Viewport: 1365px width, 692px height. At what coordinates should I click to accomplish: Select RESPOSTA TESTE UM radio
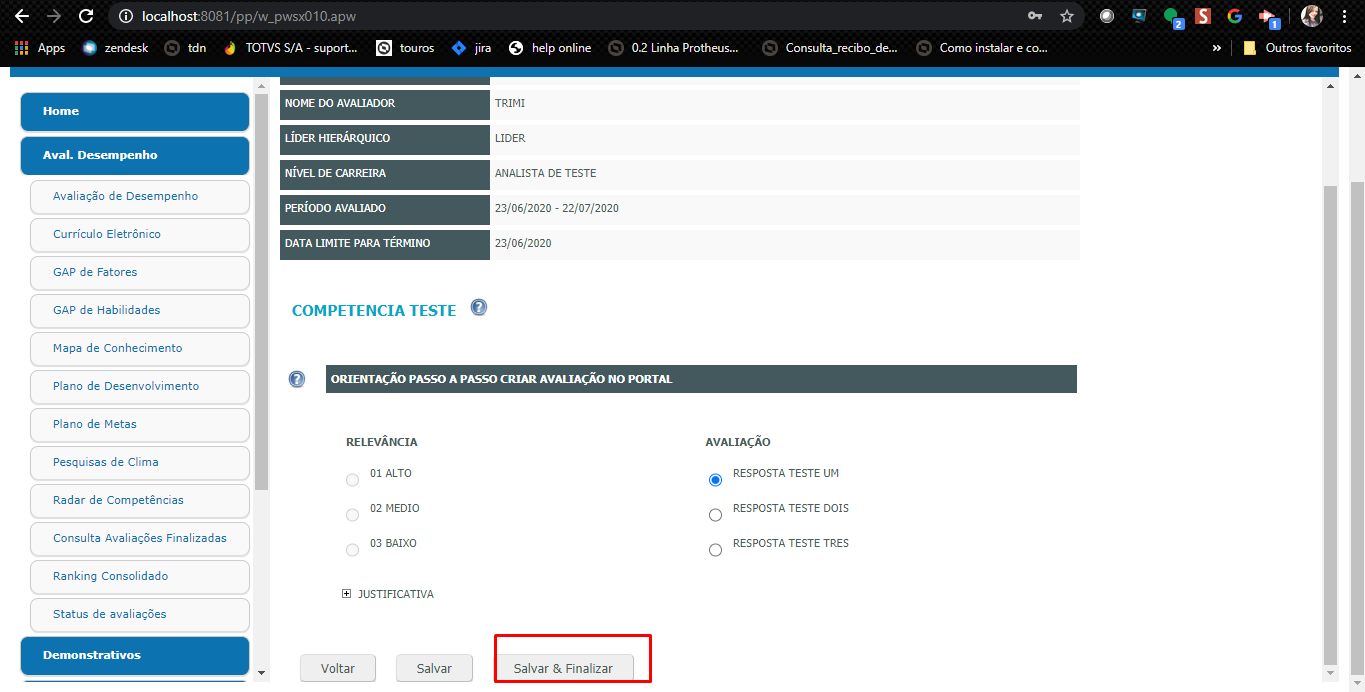(715, 480)
